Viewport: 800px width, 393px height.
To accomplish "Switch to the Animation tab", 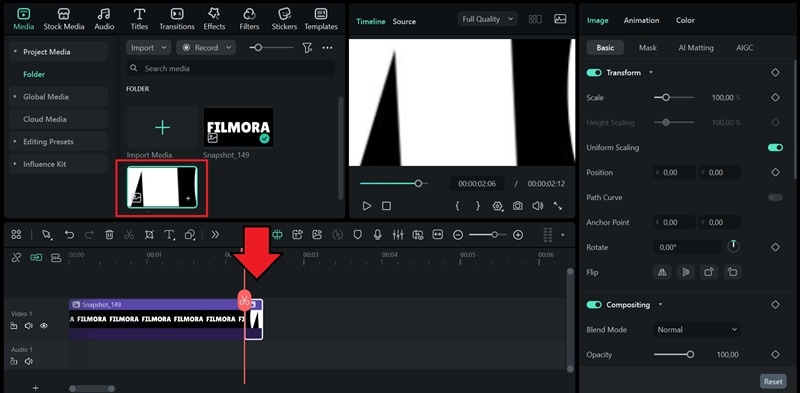I will [641, 20].
